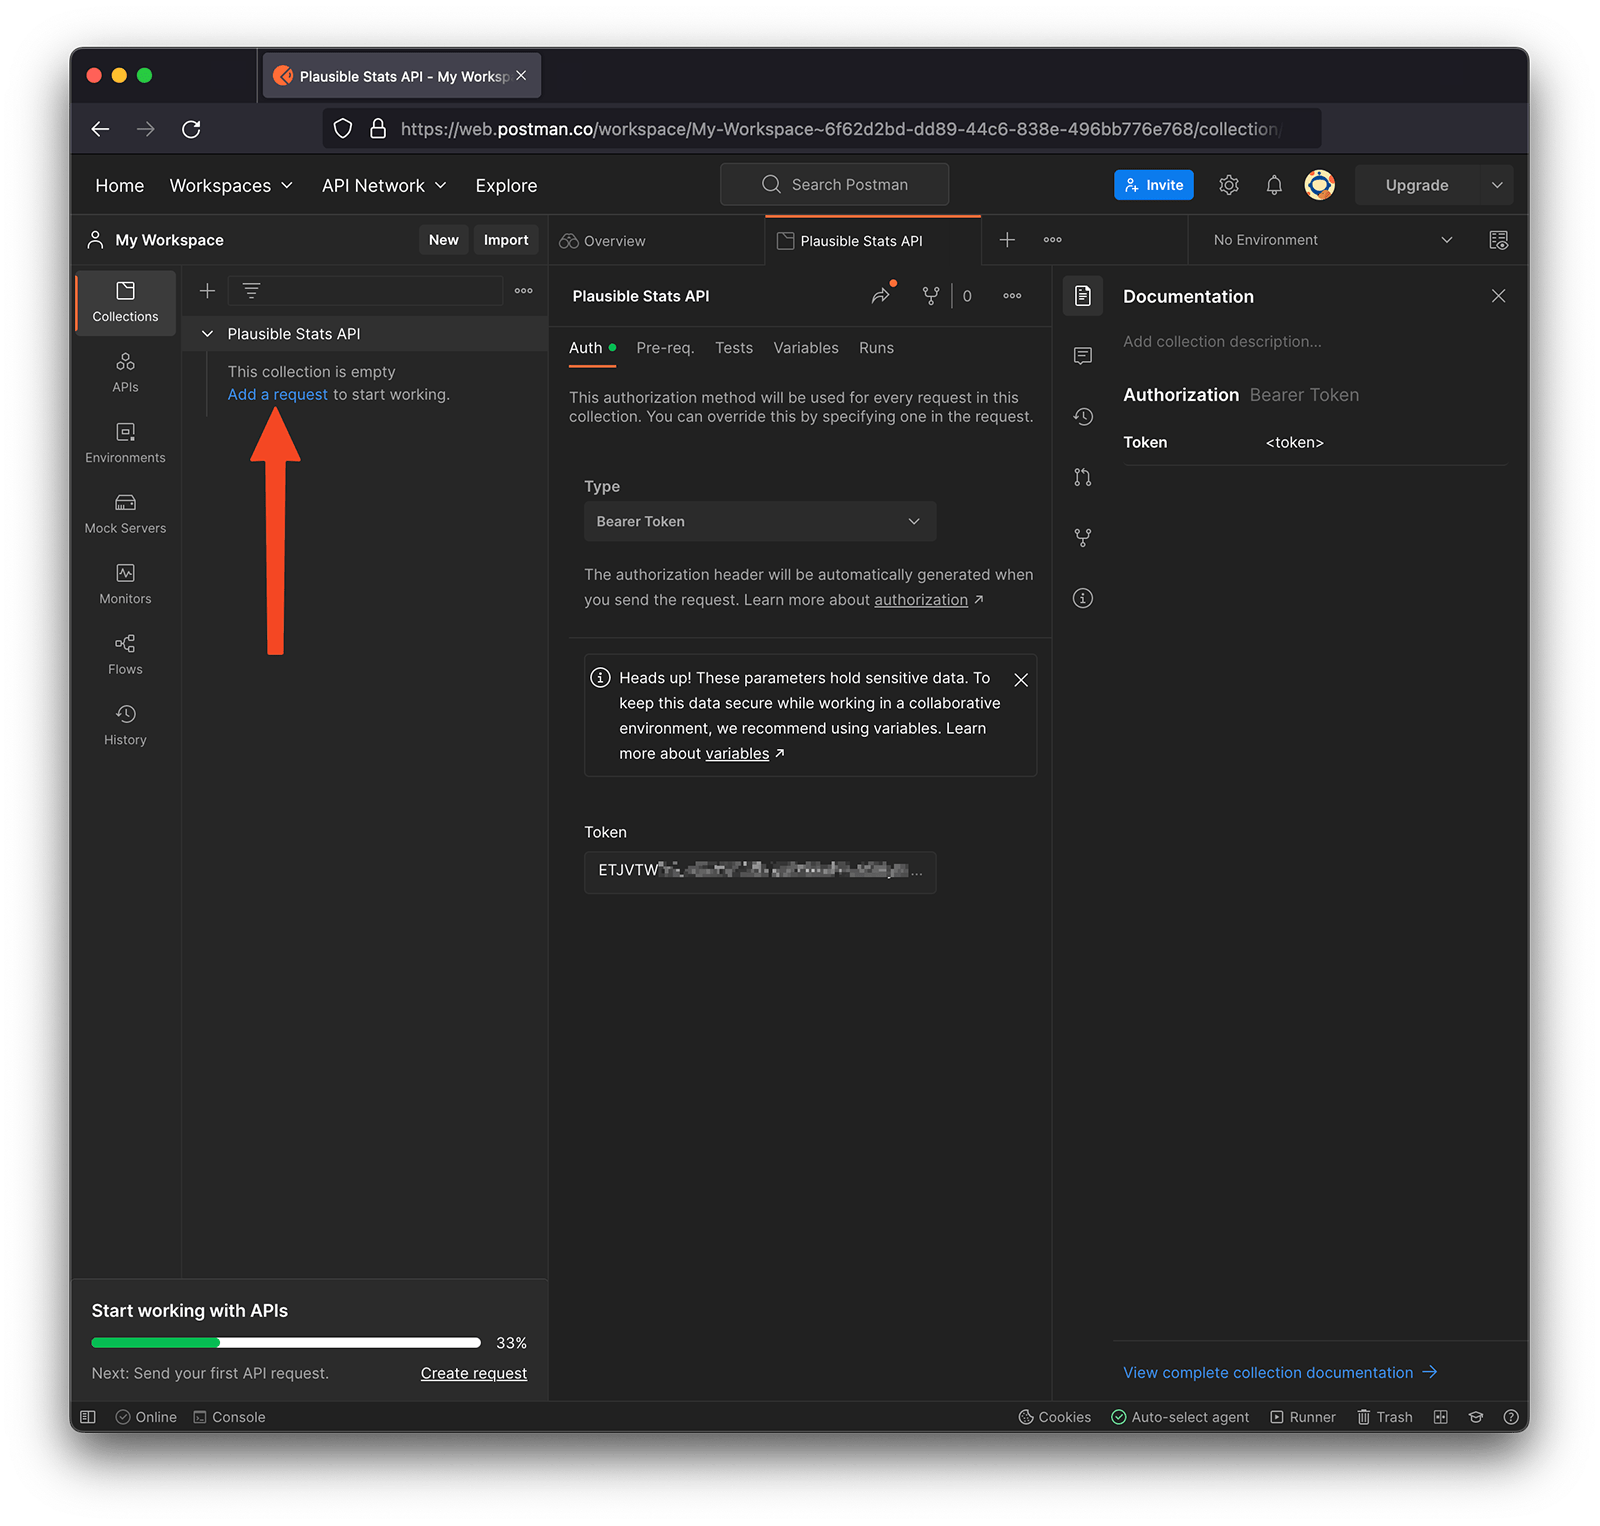Open the APIs sidebar section
1600x1526 pixels.
(125, 373)
